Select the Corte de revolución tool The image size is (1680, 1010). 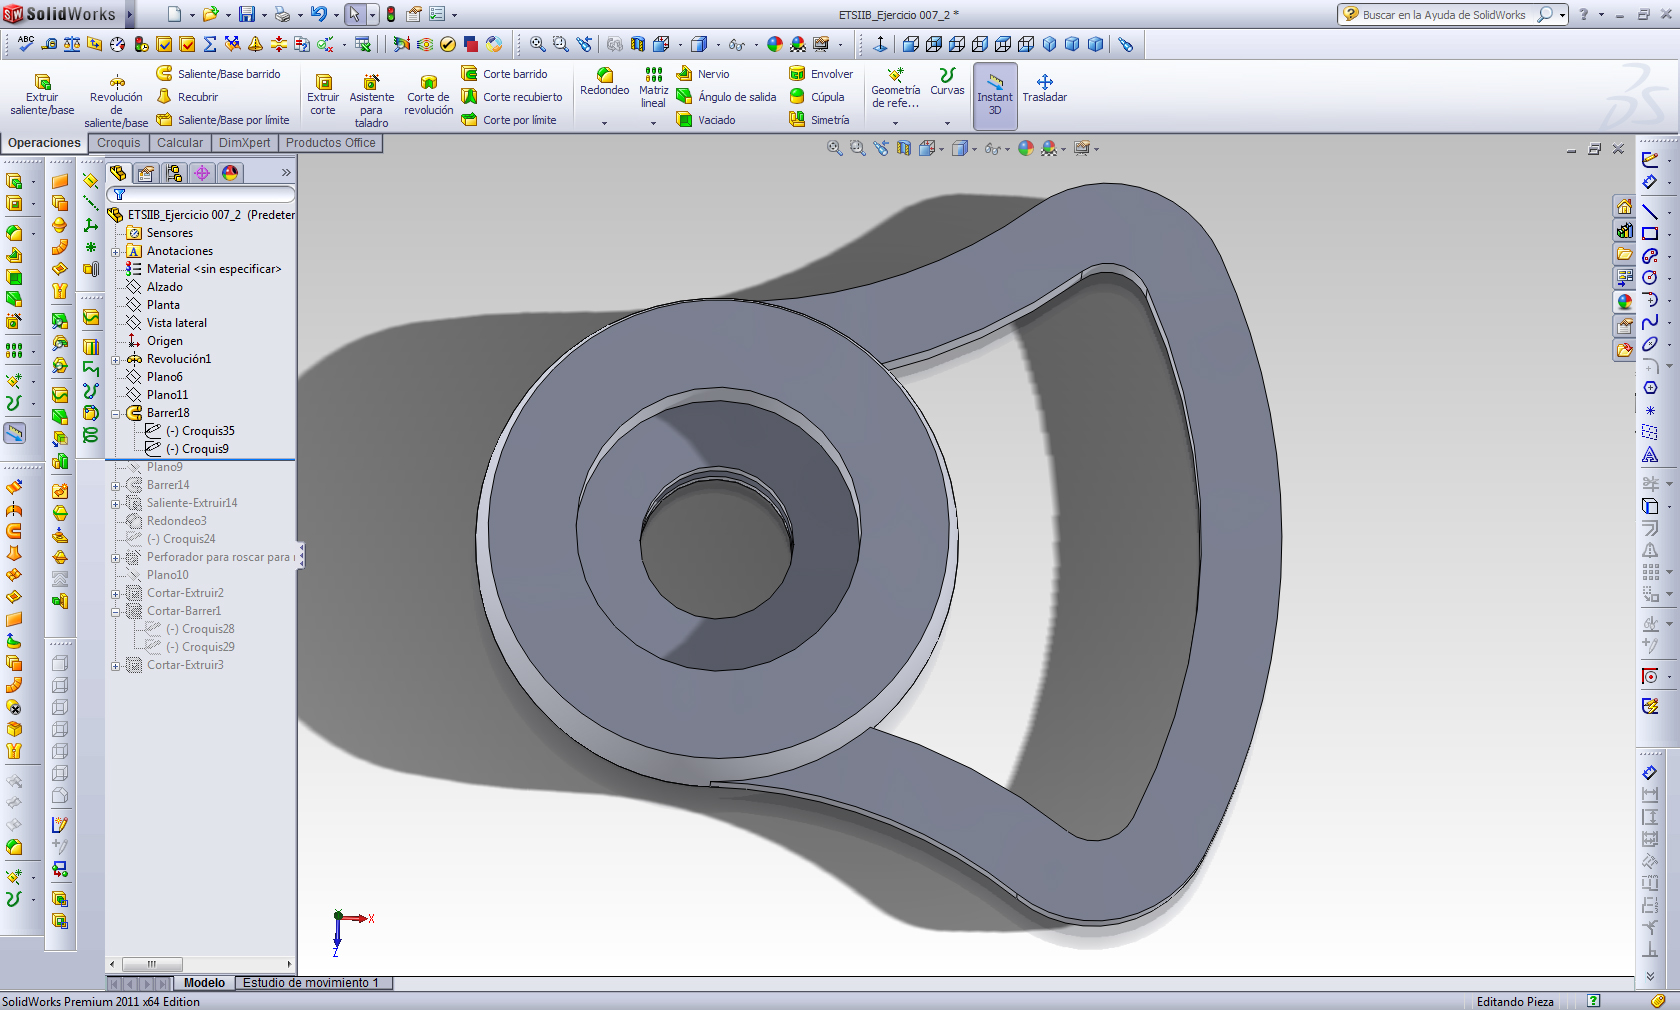point(429,94)
